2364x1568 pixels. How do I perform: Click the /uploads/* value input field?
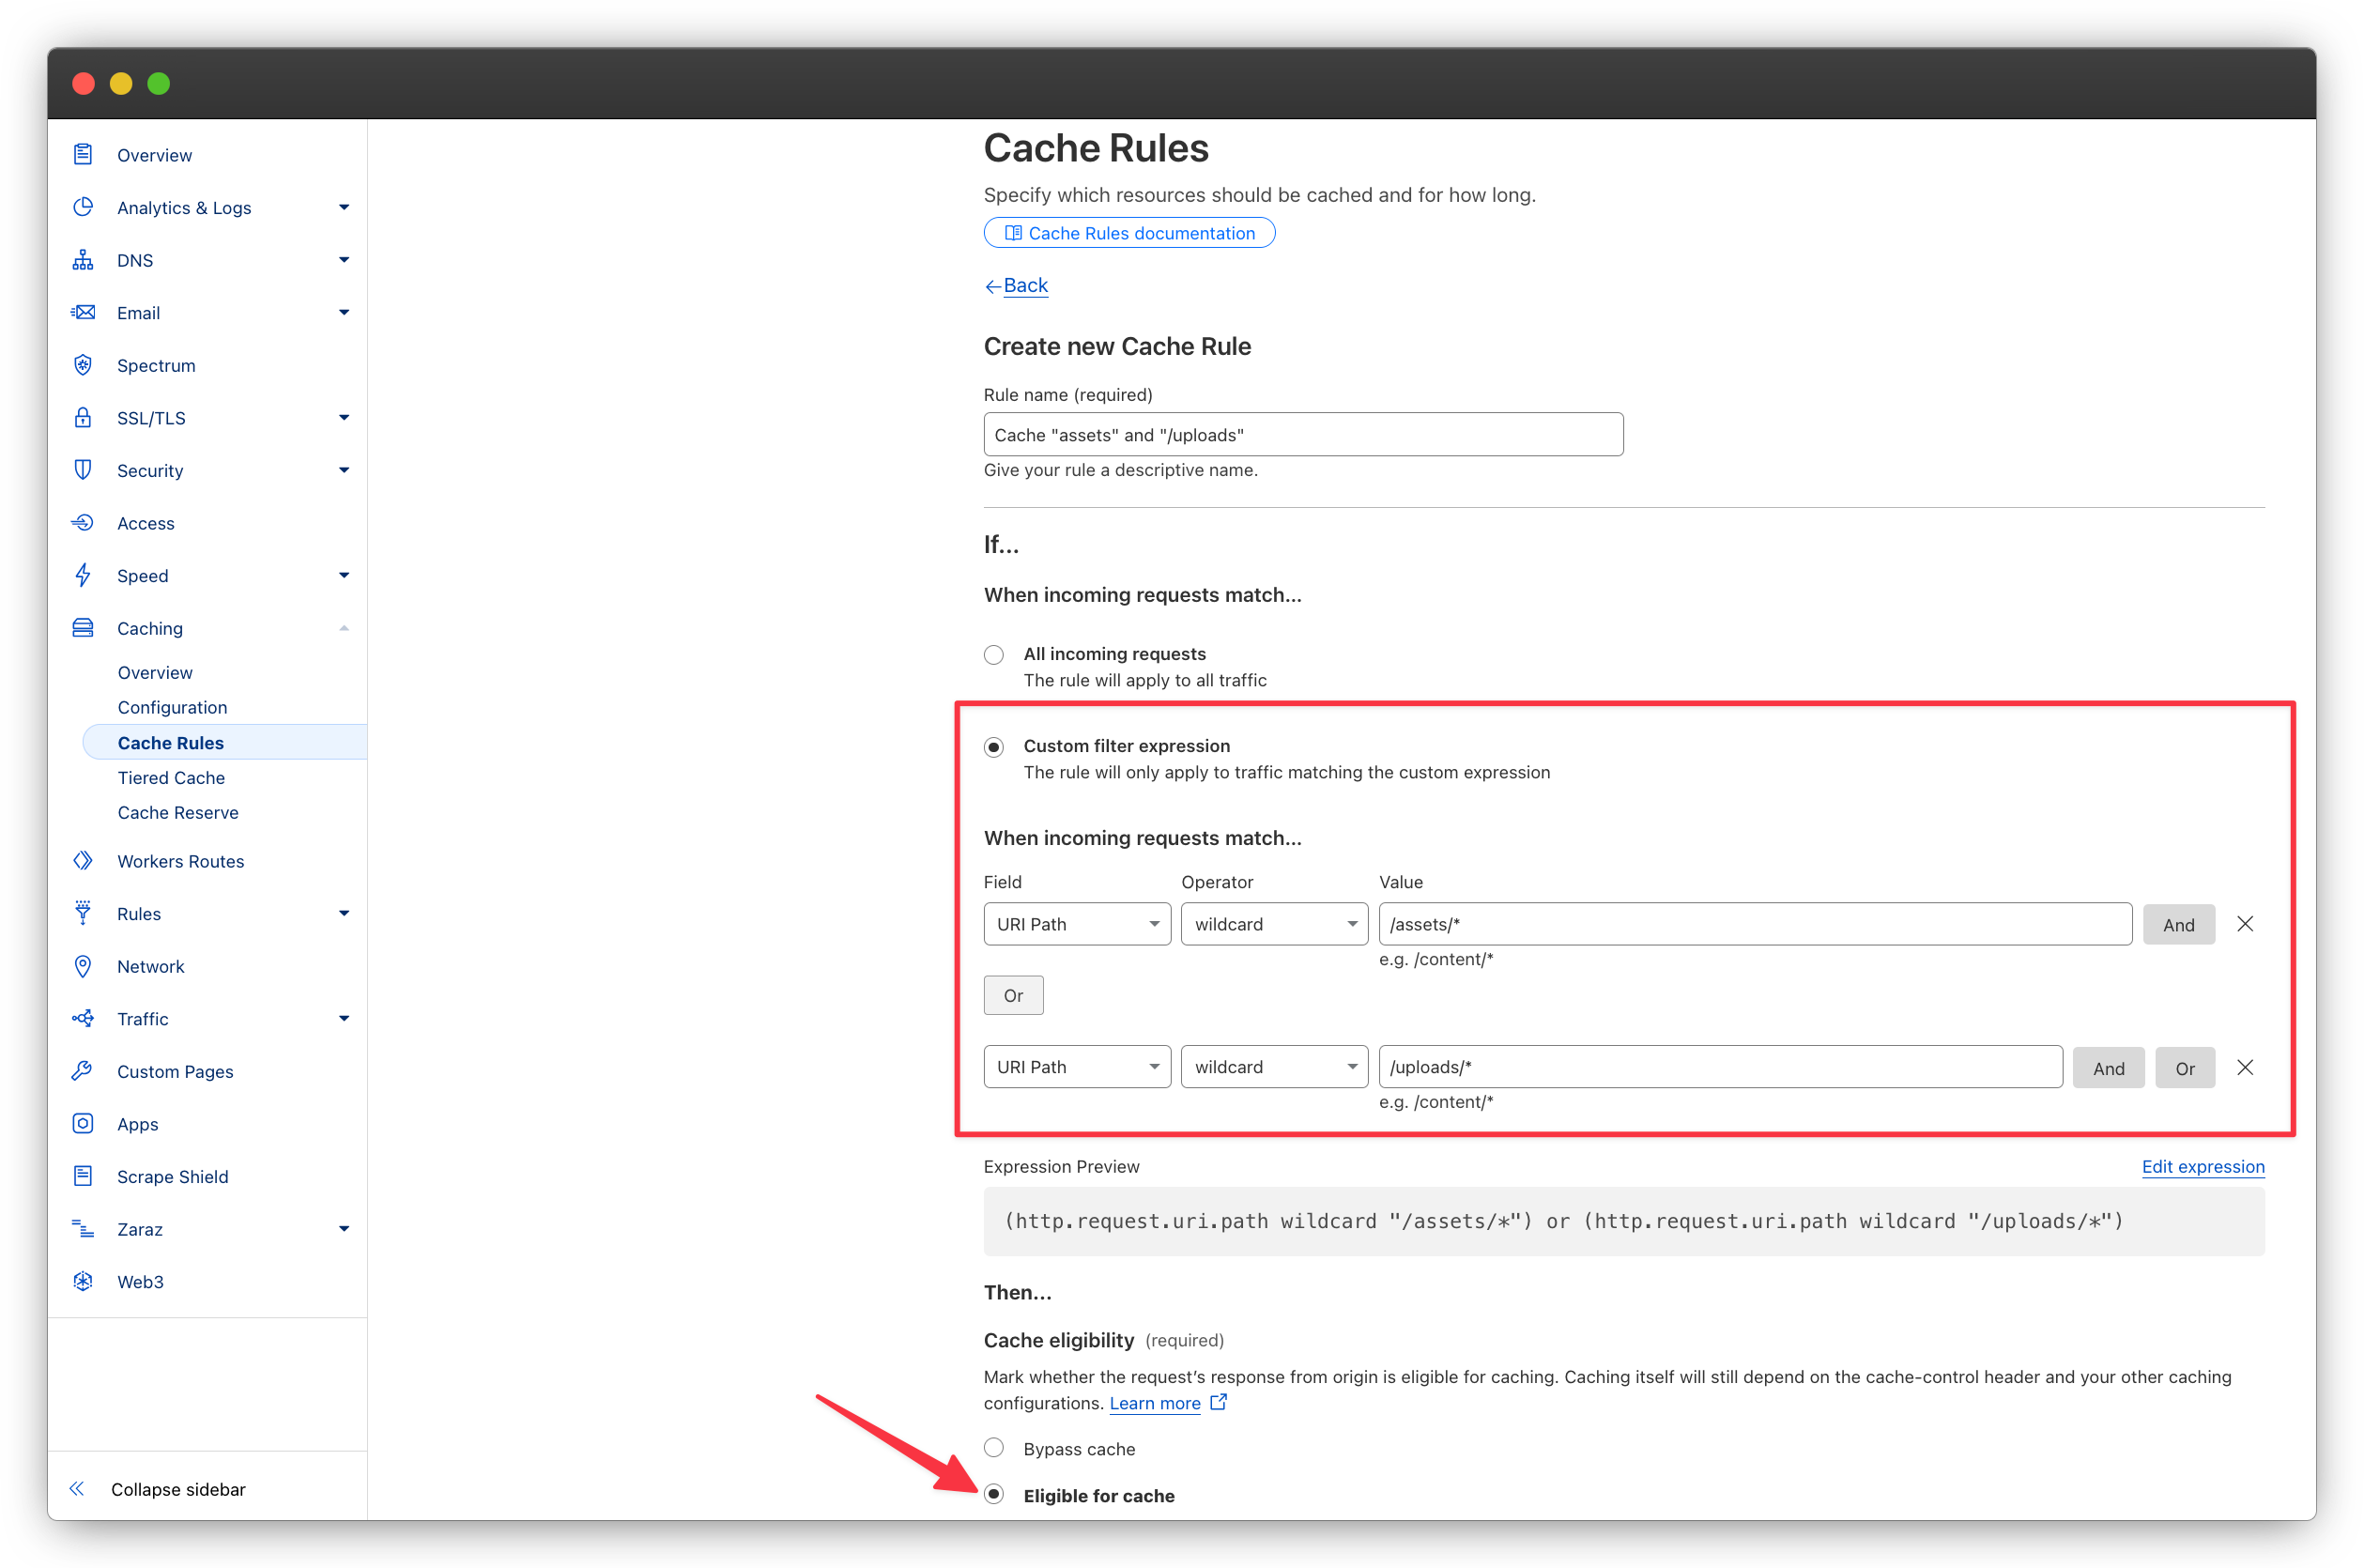pyautogui.click(x=1720, y=1067)
